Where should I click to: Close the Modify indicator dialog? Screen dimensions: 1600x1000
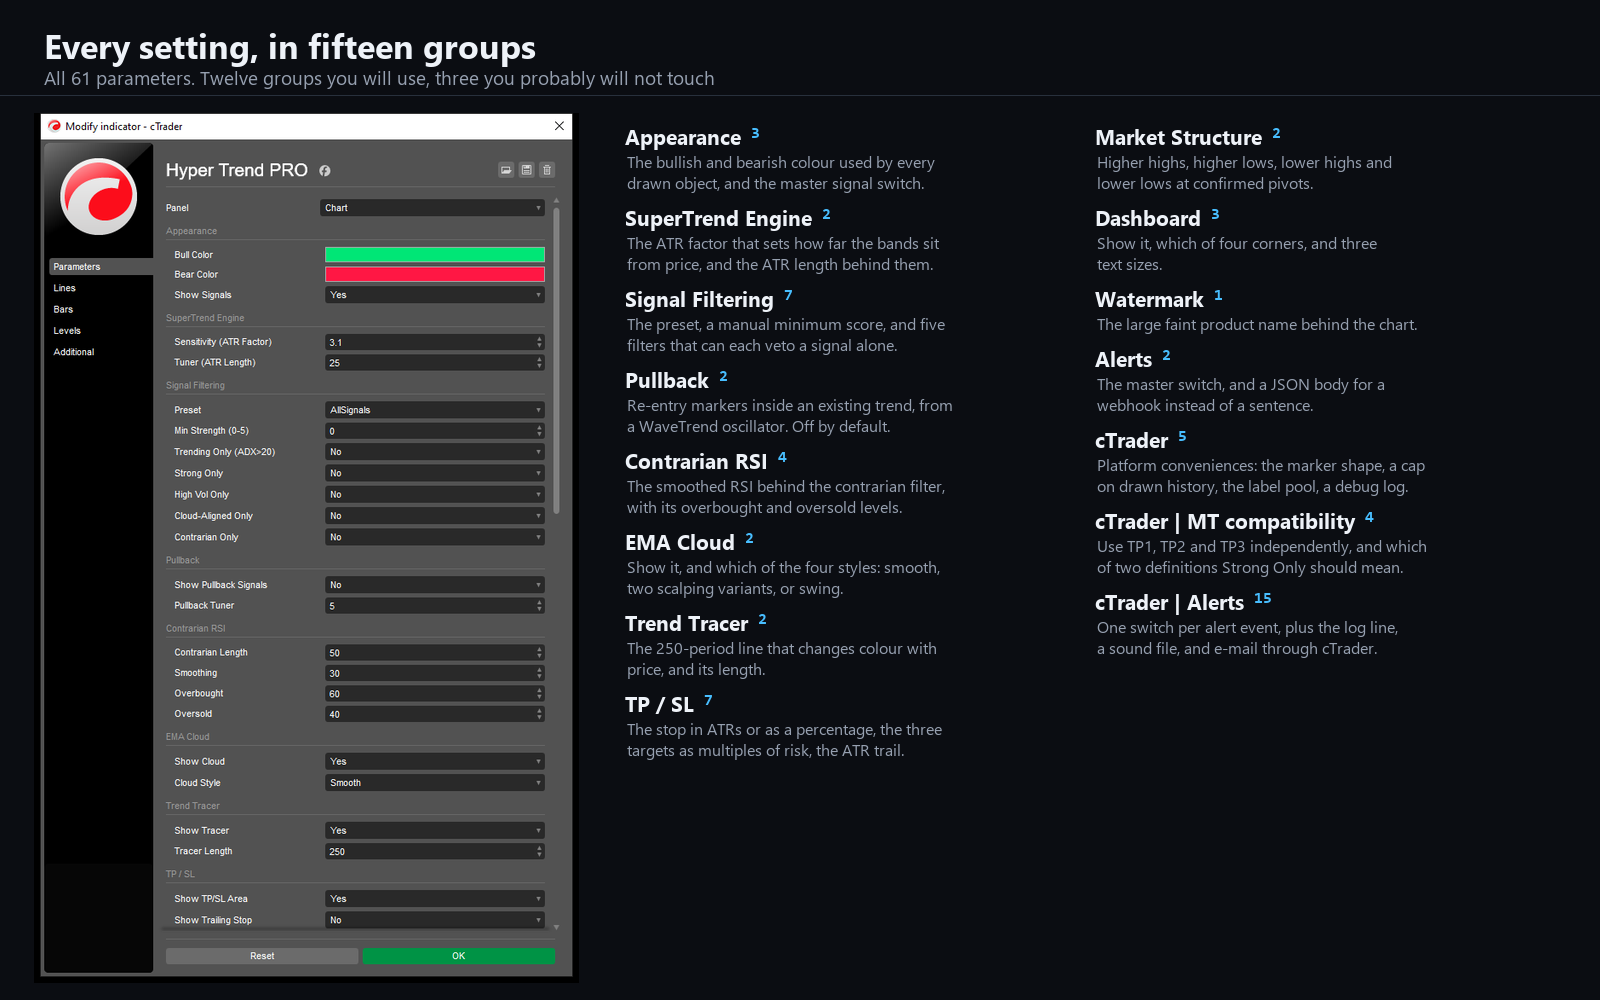coord(559,126)
